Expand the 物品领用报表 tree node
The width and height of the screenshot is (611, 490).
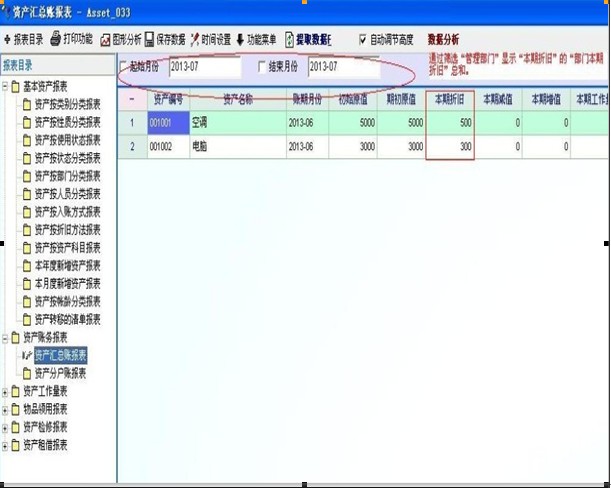[6, 408]
